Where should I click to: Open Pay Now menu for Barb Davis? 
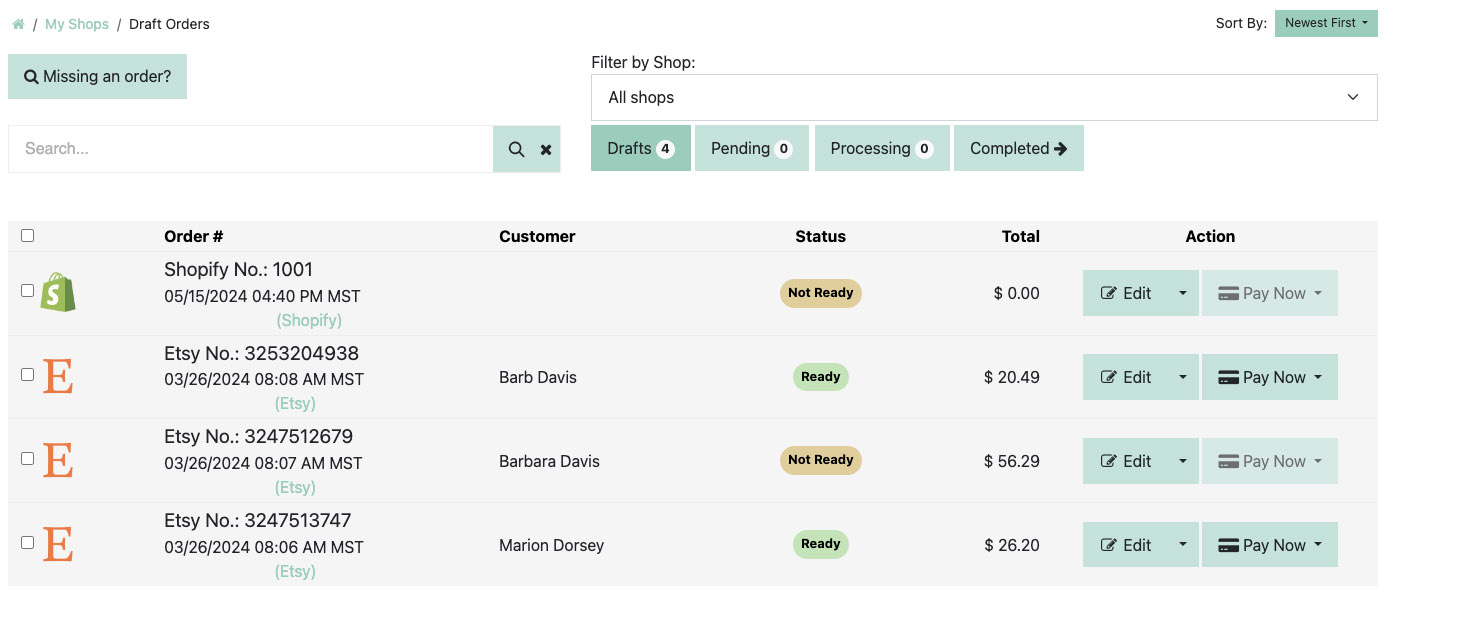click(1270, 377)
